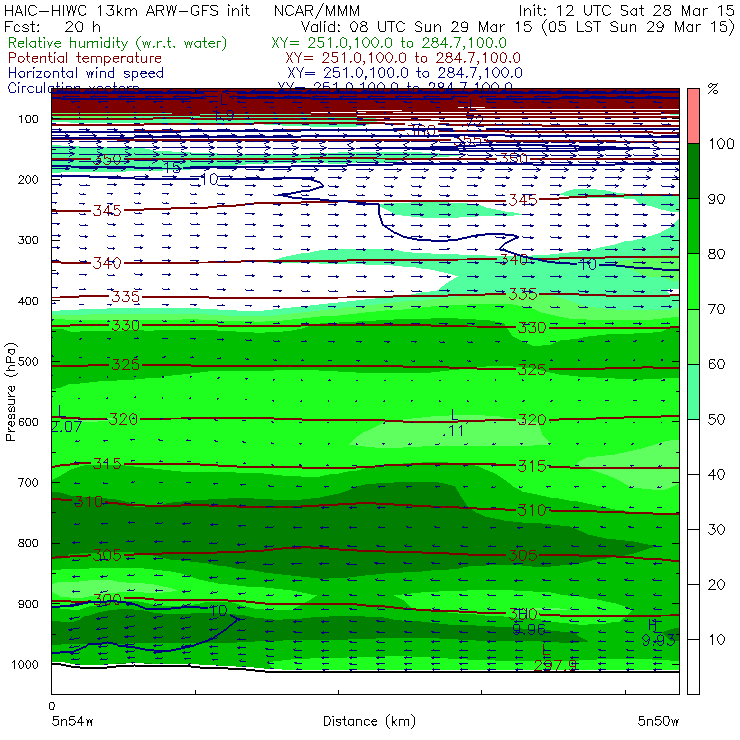Select the 80–90% green colorbar segment
This screenshot has width=740, height=740.
[693, 226]
